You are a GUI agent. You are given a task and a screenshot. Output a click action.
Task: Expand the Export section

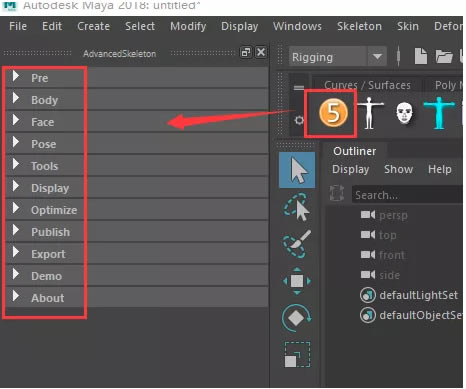(x=137, y=254)
